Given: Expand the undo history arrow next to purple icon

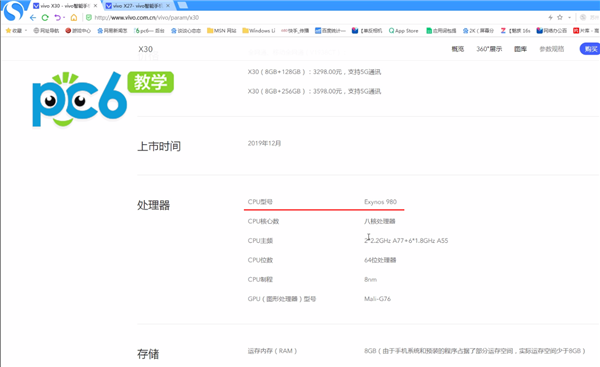Looking at the screenshot, I should (64, 18).
